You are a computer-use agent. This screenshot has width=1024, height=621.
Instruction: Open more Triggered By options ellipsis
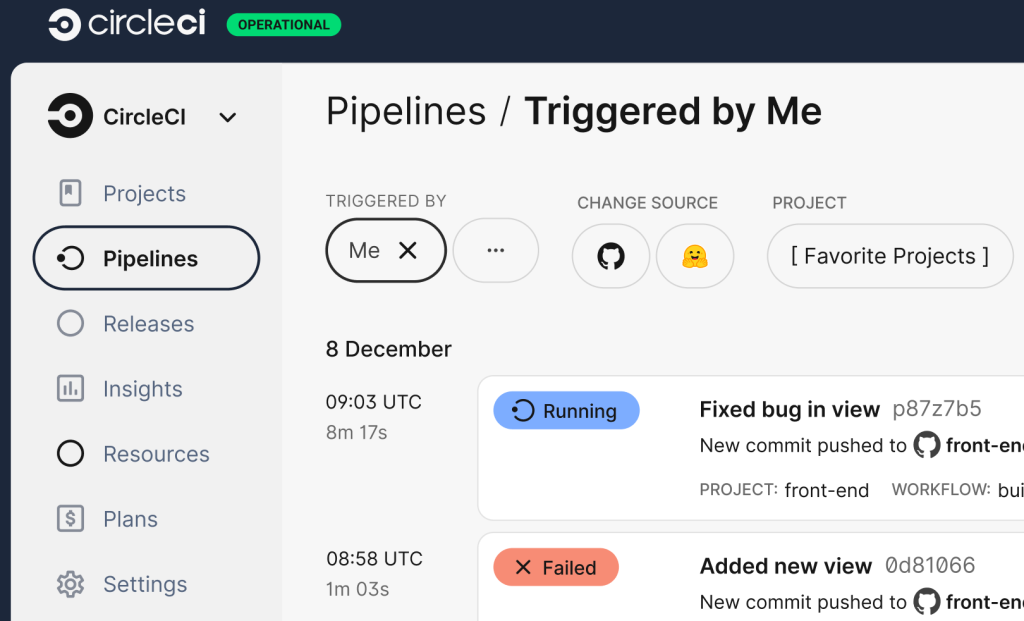pos(496,250)
